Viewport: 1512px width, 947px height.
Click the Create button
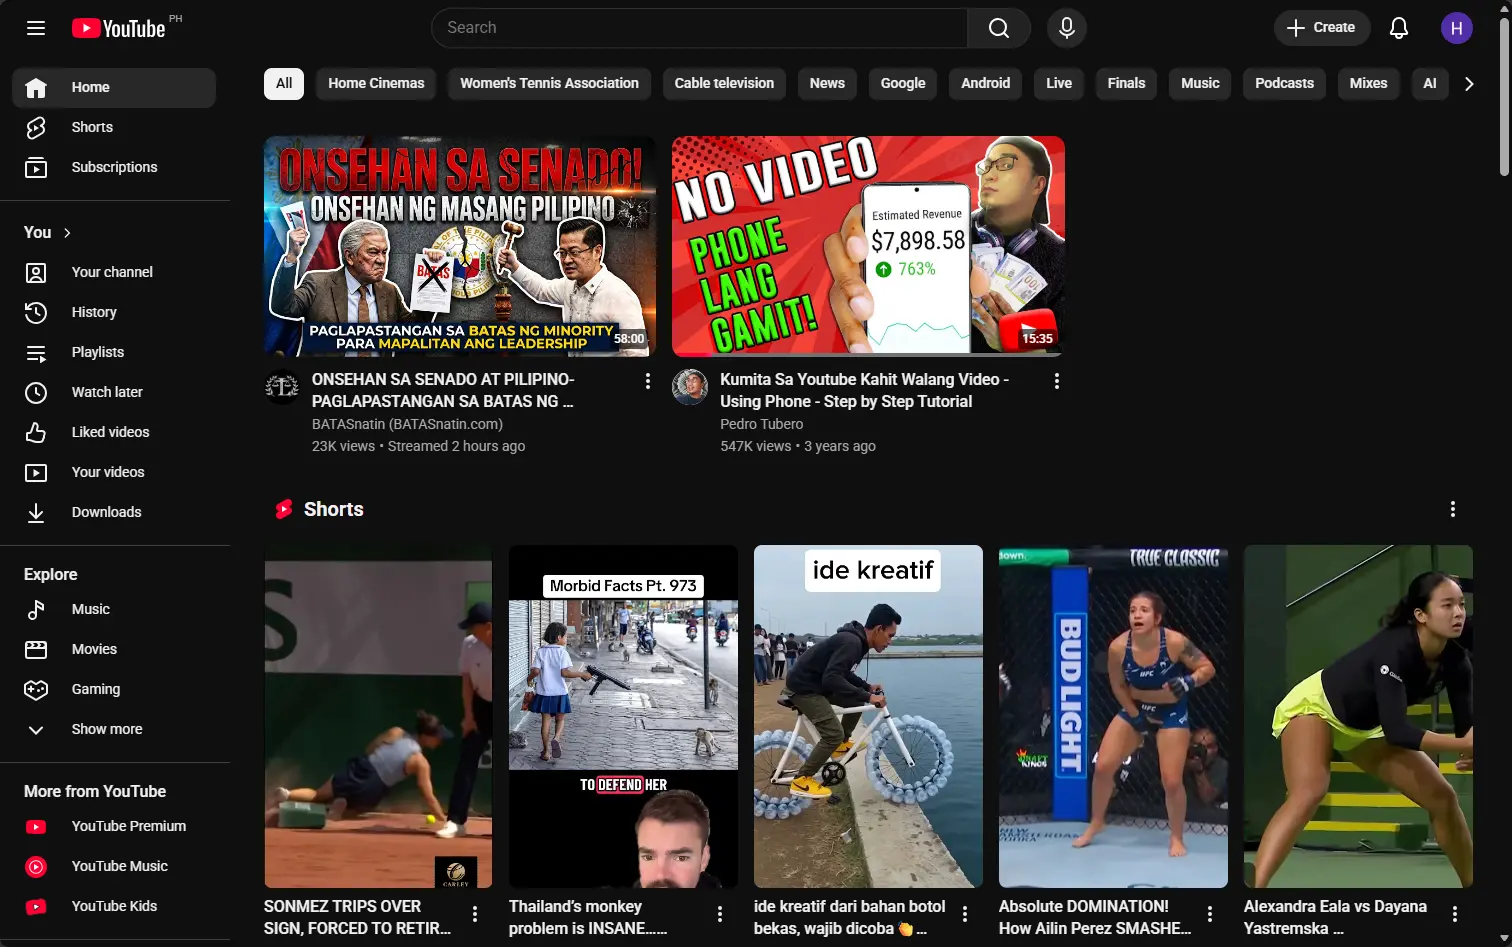point(1321,28)
